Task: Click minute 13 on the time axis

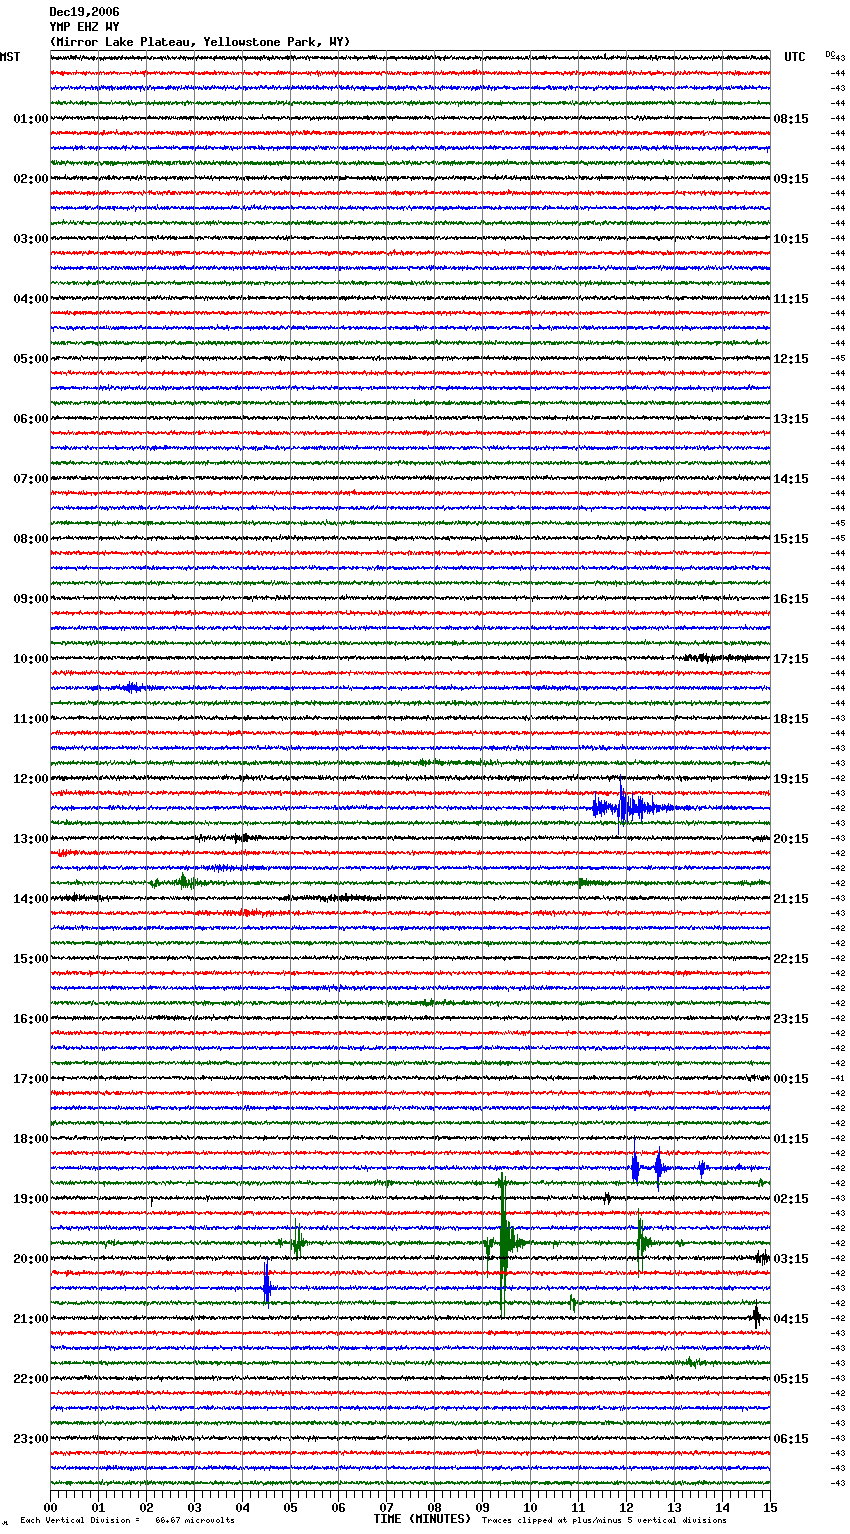Action: click(674, 1507)
